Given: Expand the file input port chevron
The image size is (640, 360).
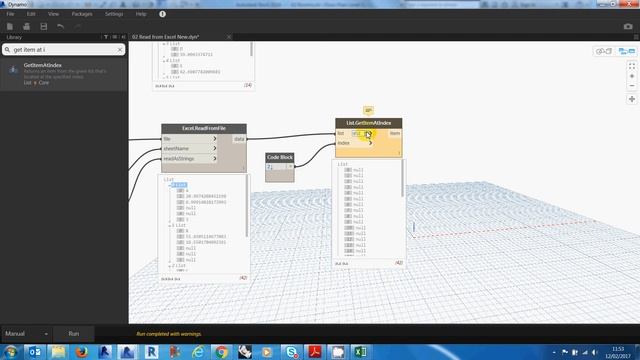Looking at the screenshot, I should [215, 139].
